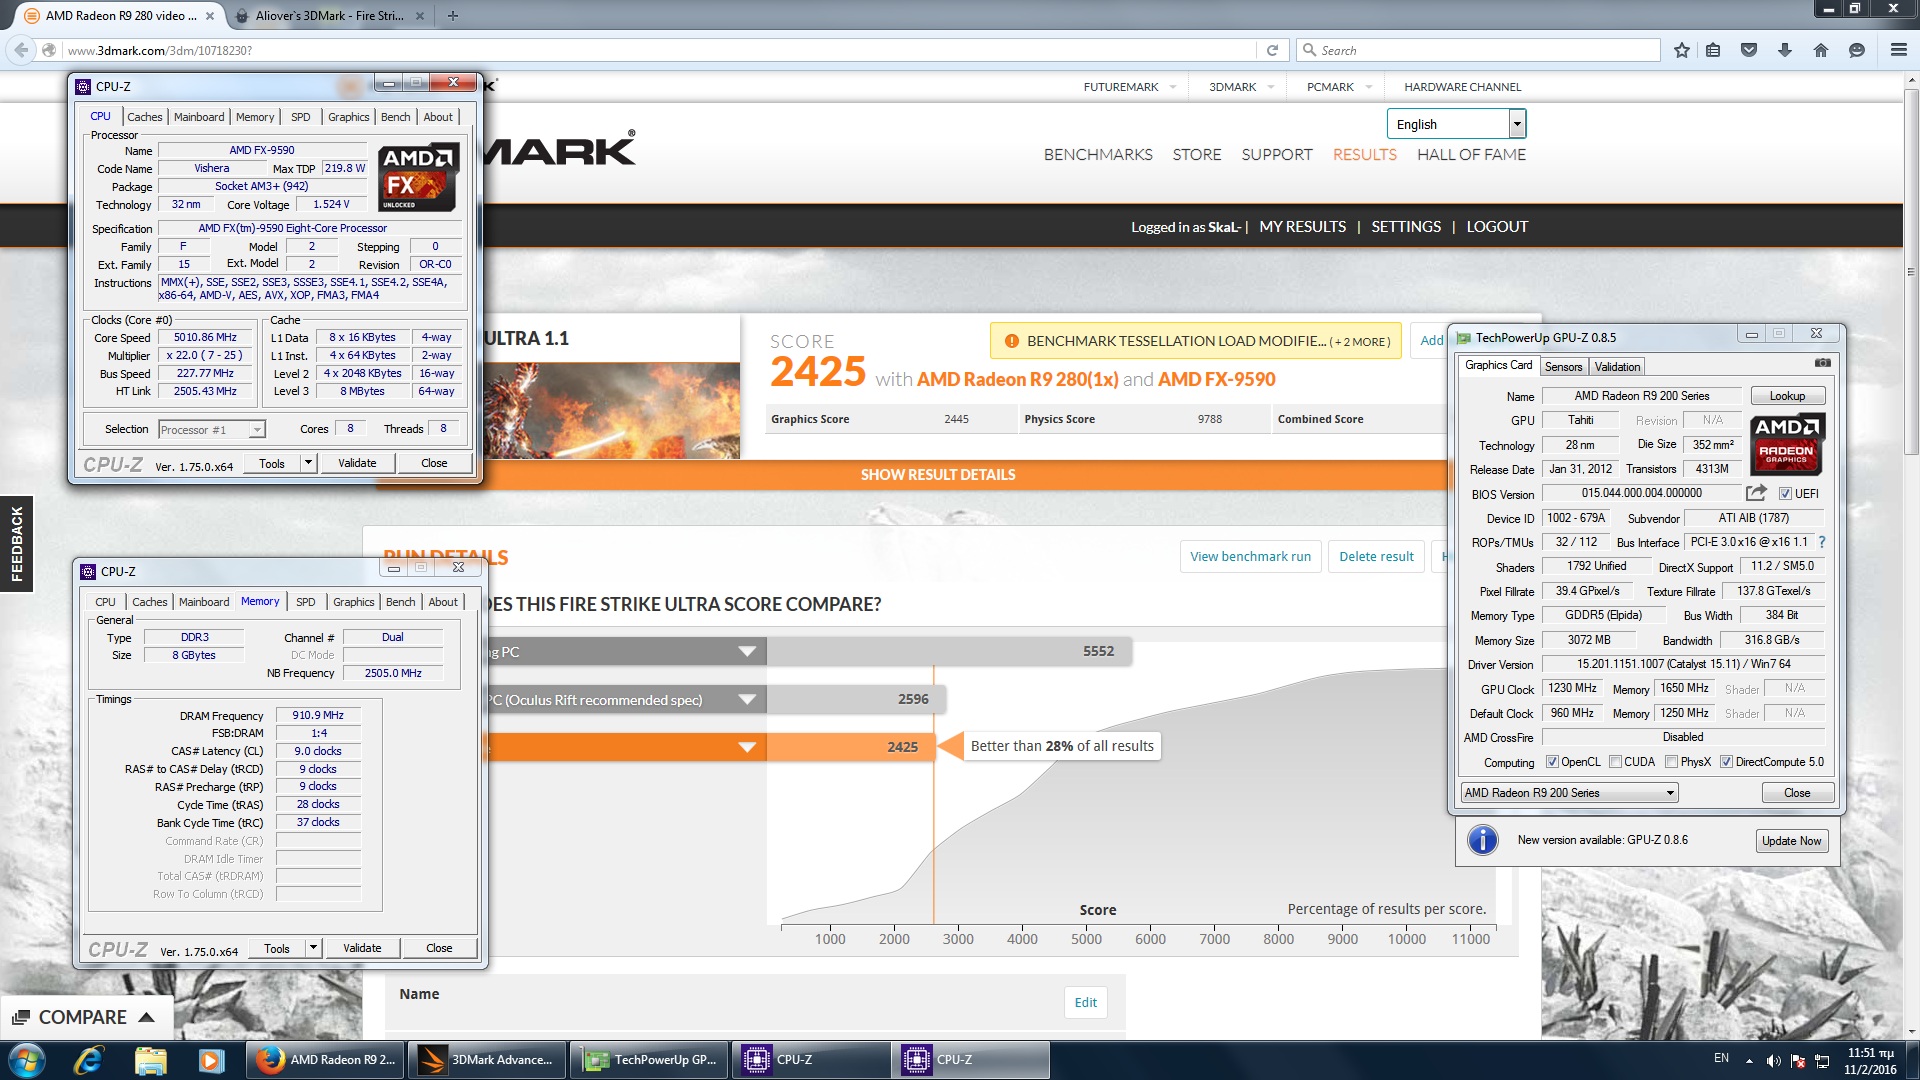
Task: Toggle the DirectCompute 5.0 checkbox
Action: [1726, 762]
